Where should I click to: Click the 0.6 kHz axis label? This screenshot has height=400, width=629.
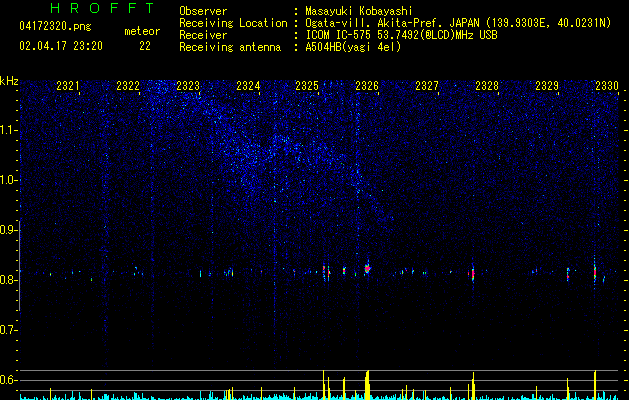[8, 380]
